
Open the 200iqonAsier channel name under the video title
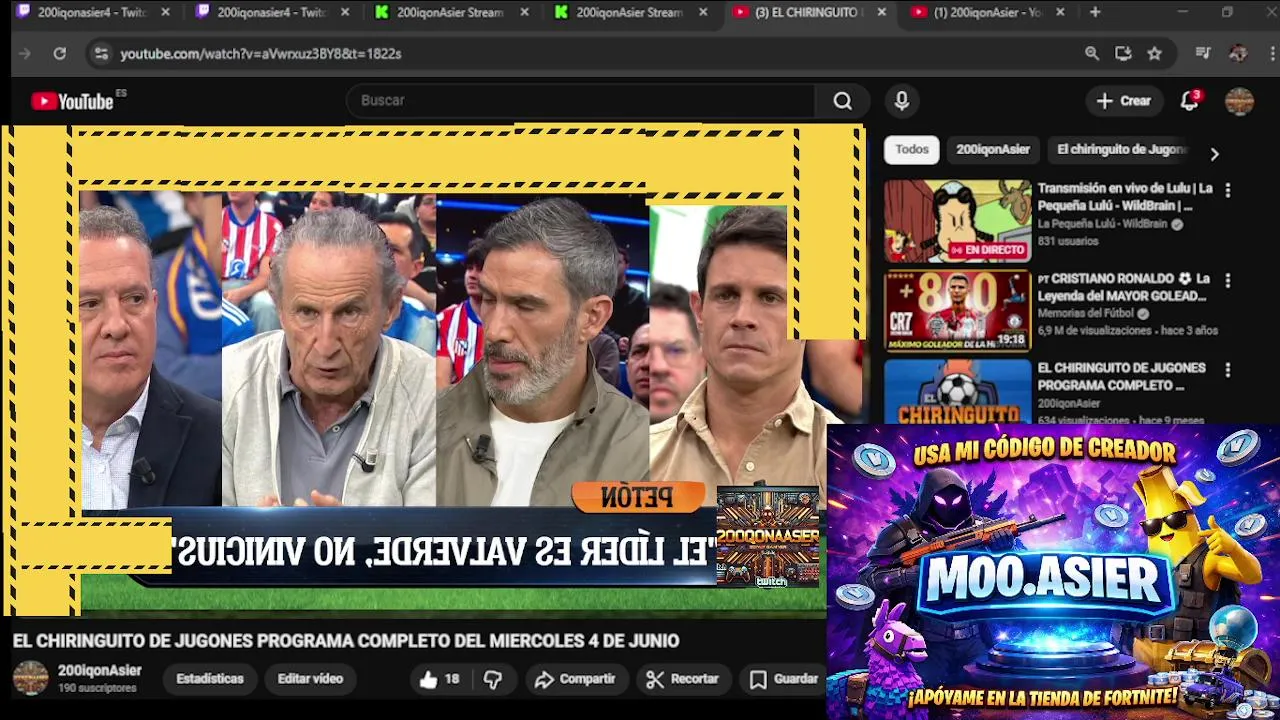99,670
